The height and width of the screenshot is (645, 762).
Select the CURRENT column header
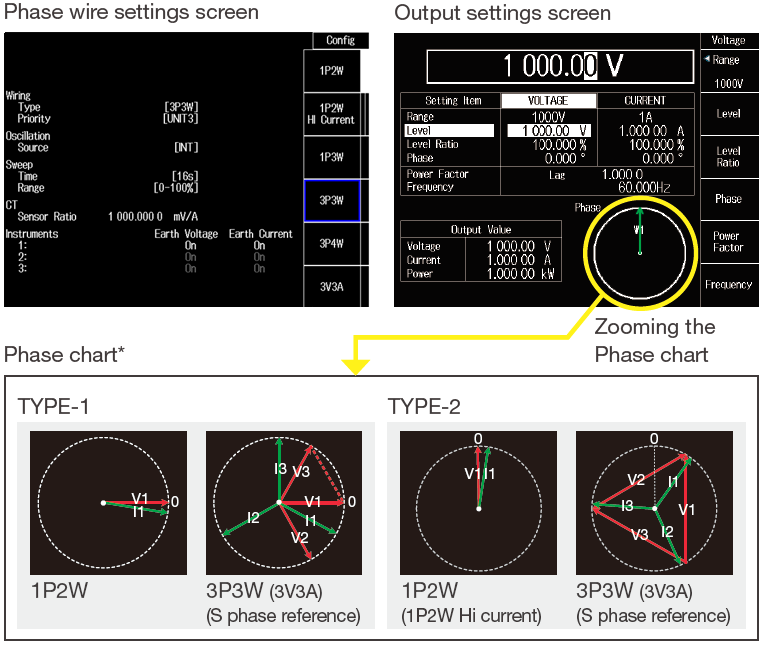(644, 101)
